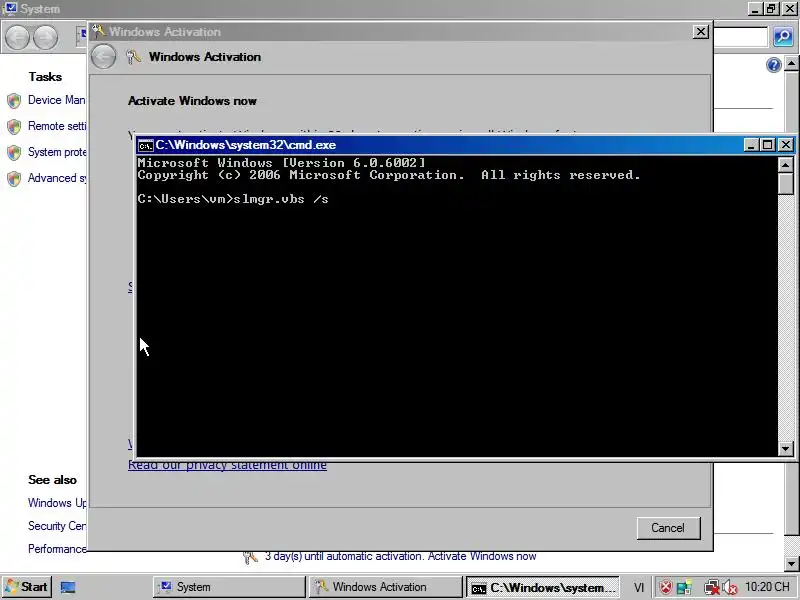This screenshot has height=600, width=800.
Task: Click System window scrollbar up arrow
Action: 791,64
